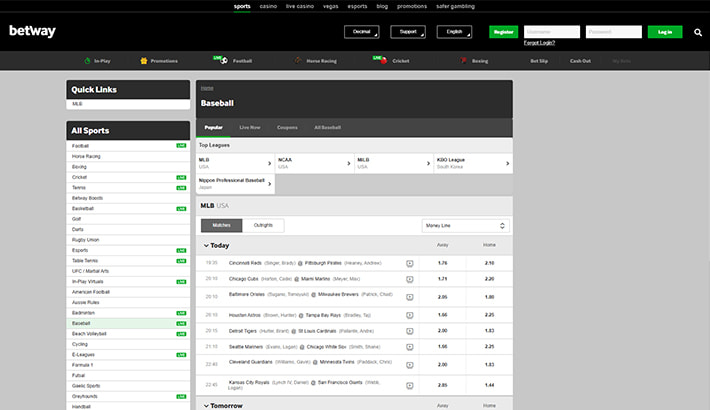Click the Promotions star icon

144,61
